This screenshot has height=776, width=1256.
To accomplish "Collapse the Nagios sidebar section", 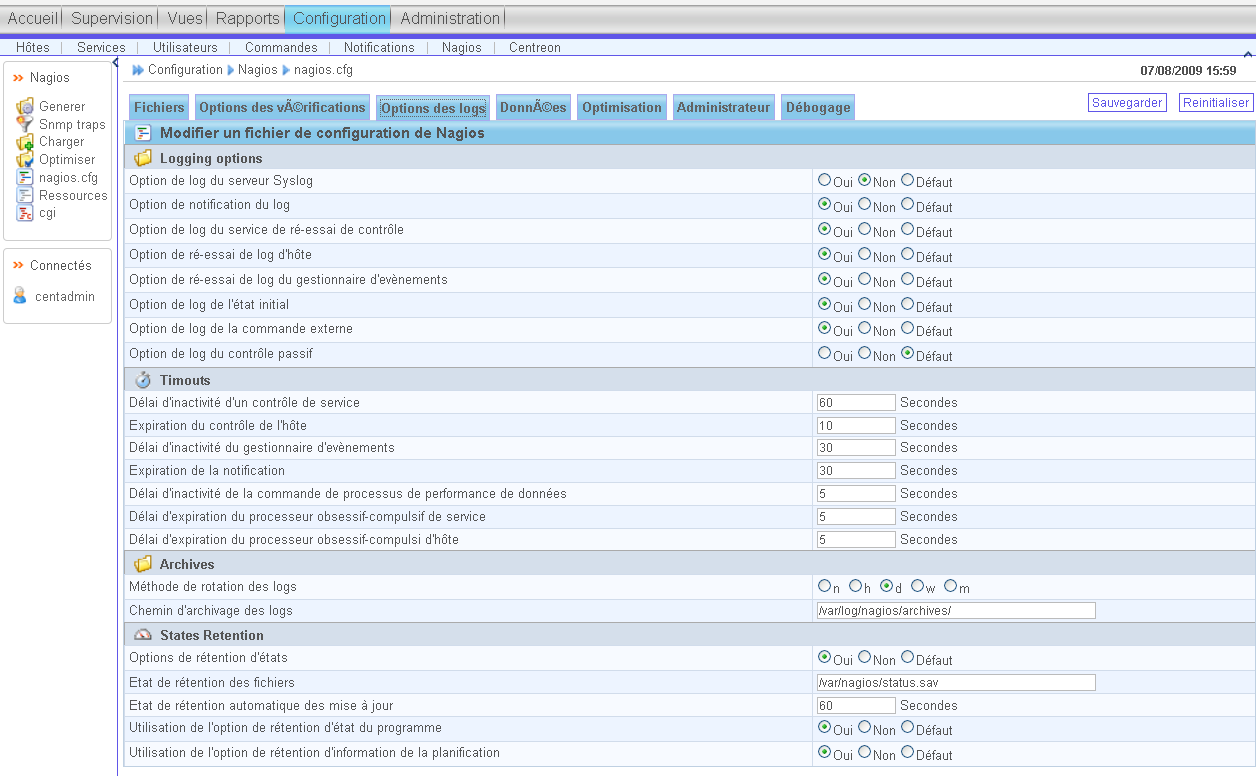I will point(18,78).
